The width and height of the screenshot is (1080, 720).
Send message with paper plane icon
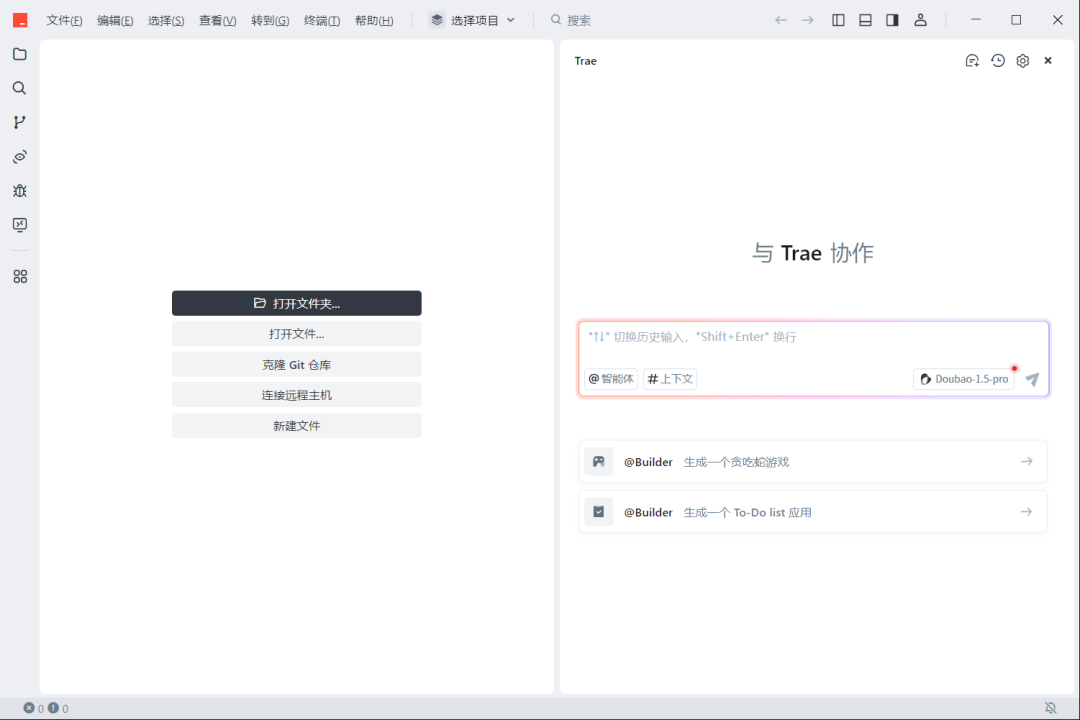[1032, 379]
